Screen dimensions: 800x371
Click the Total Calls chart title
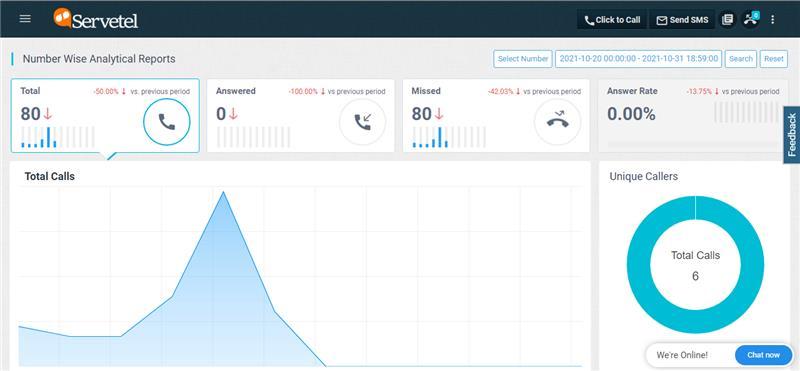tap(49, 177)
